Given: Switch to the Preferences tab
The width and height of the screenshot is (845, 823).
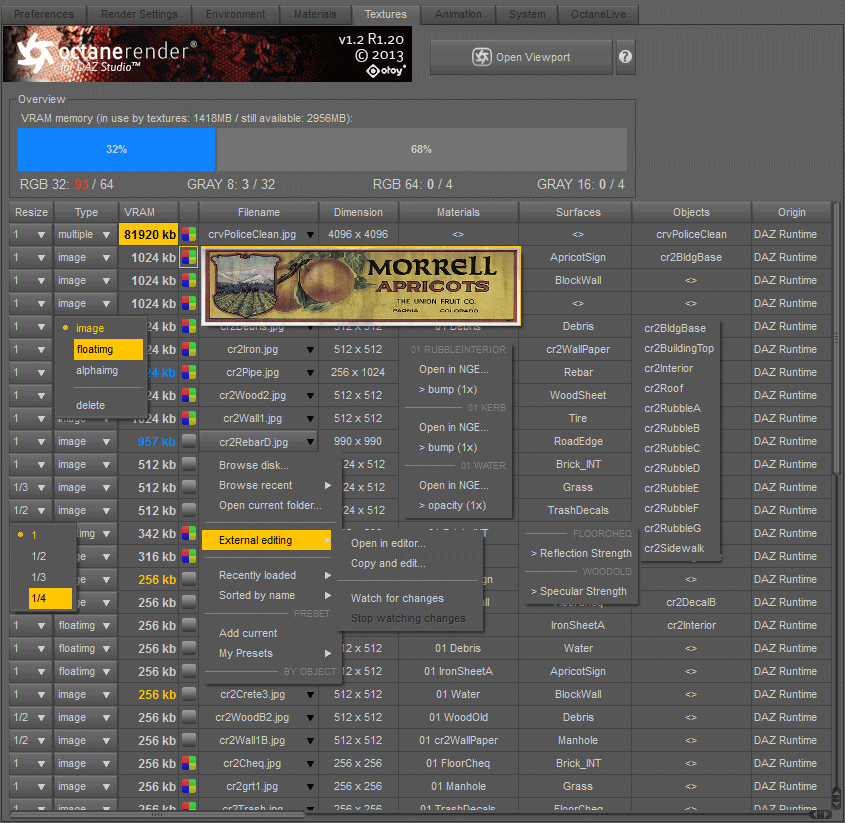Looking at the screenshot, I should point(44,14).
